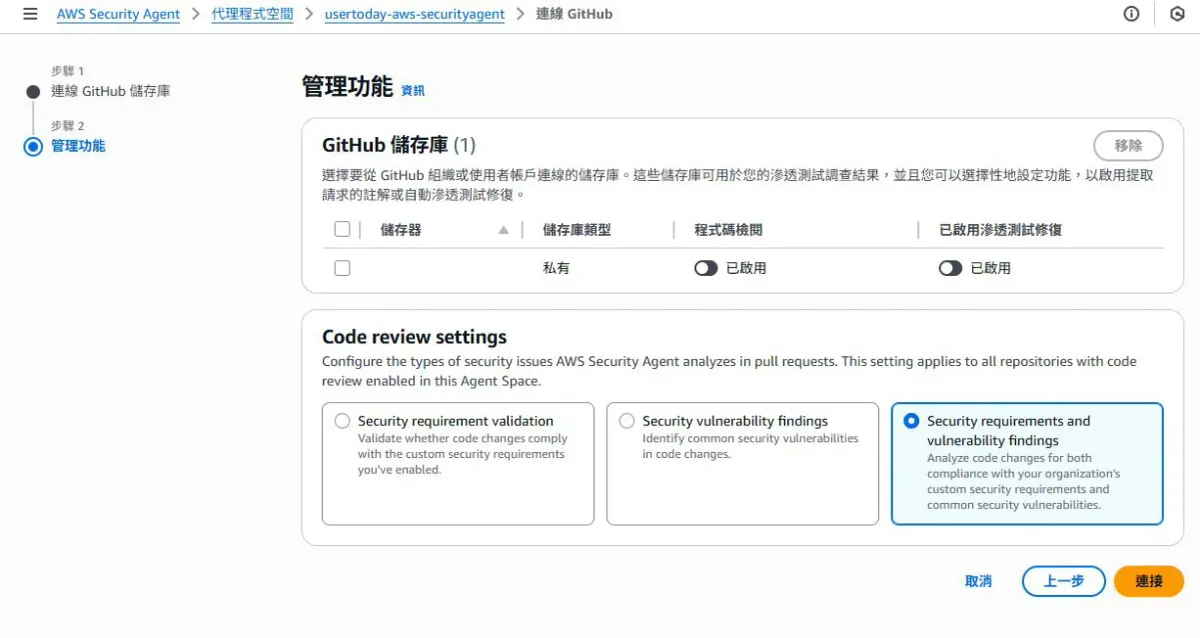Enable the 已啟用滲透測試修復 toggle switch
The width and height of the screenshot is (1200, 638).
pyautogui.click(x=950, y=268)
